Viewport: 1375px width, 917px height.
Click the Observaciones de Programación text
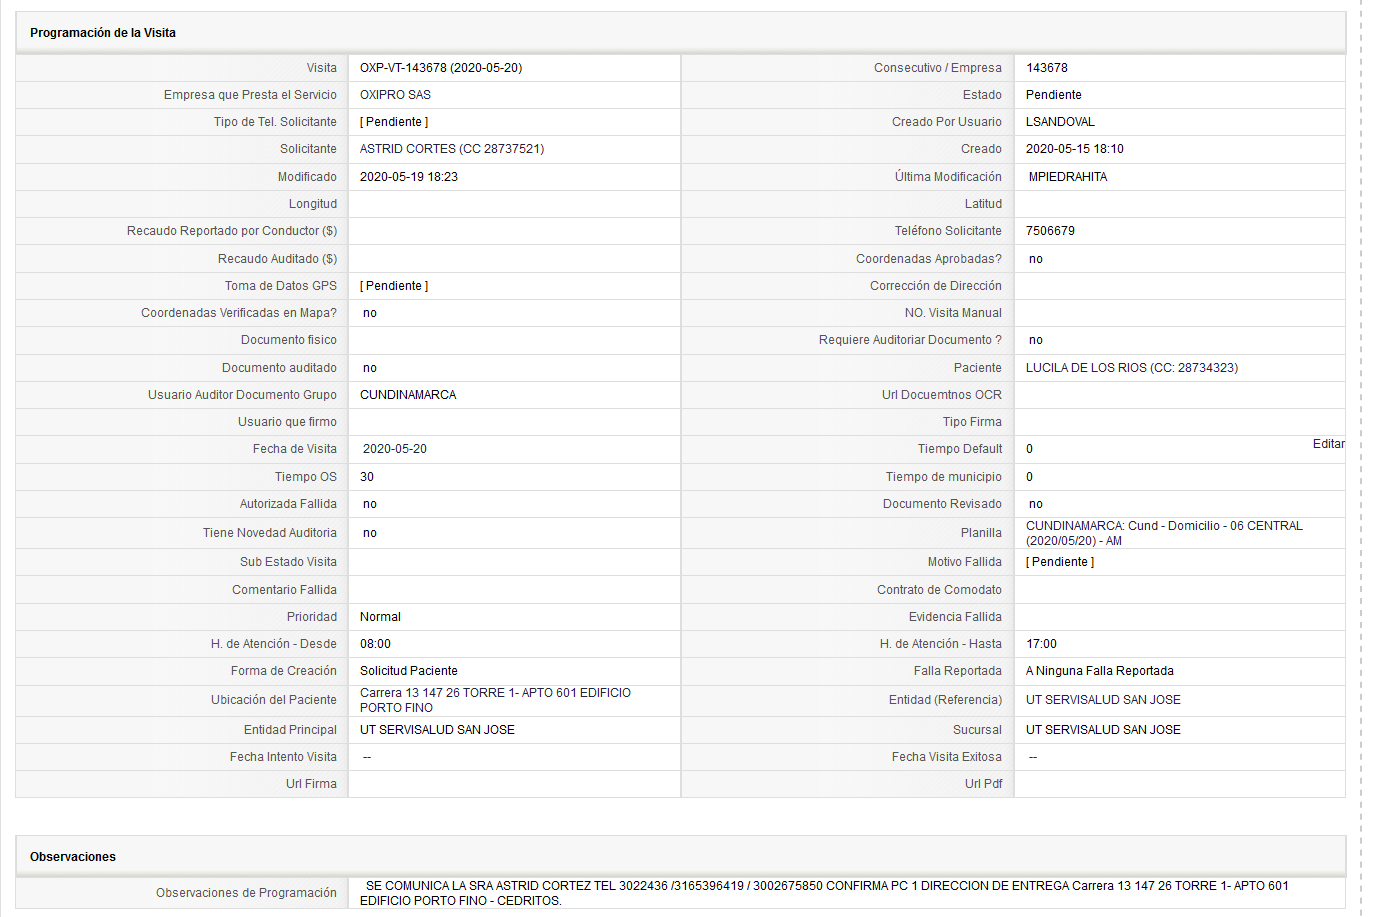(824, 893)
